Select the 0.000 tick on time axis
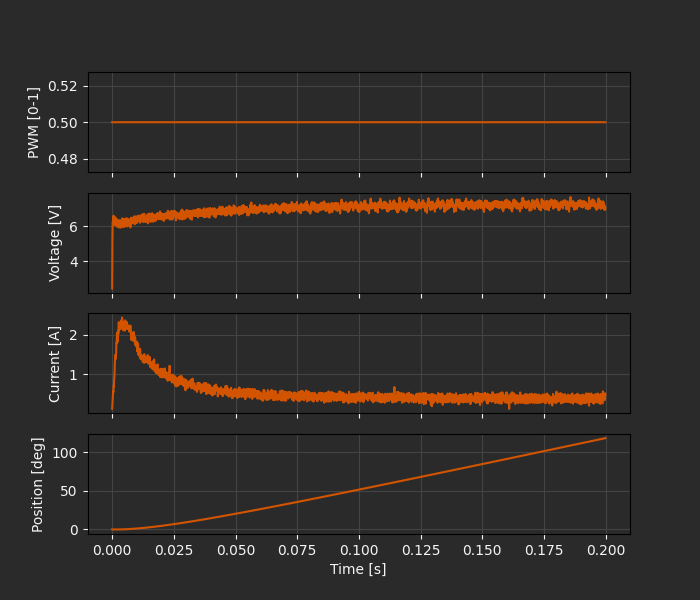The height and width of the screenshot is (600, 700). (x=112, y=549)
